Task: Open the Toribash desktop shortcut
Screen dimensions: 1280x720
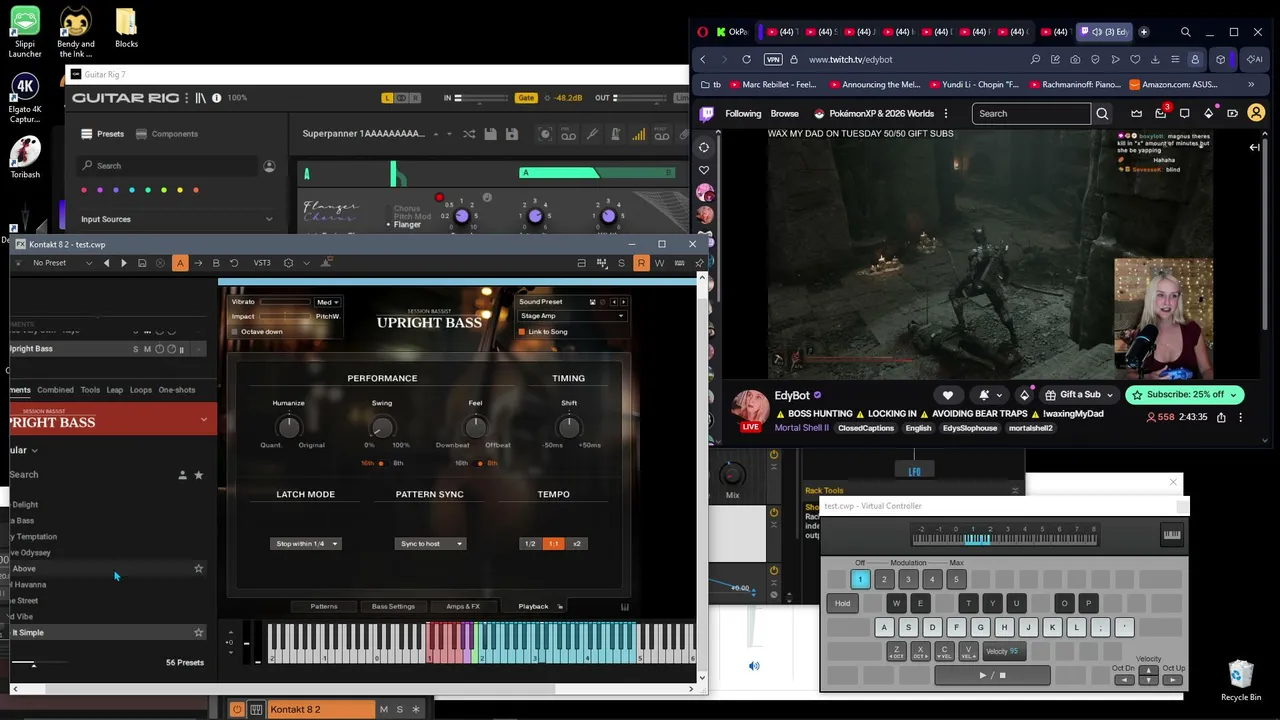Action: point(25,158)
